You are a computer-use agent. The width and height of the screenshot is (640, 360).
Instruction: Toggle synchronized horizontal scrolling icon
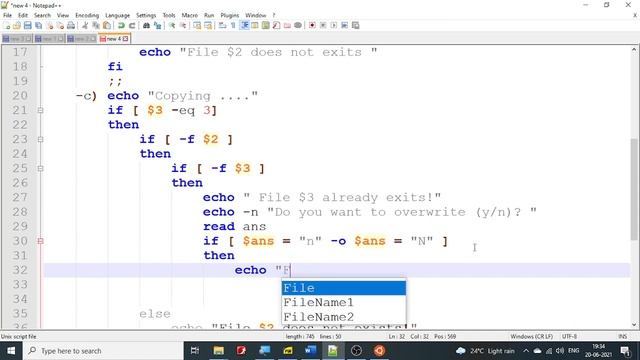(x=209, y=25)
